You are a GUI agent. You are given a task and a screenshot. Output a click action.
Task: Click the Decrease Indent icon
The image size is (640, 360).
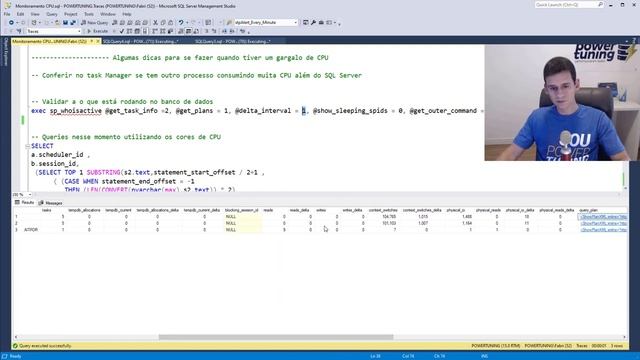pyautogui.click(x=224, y=31)
